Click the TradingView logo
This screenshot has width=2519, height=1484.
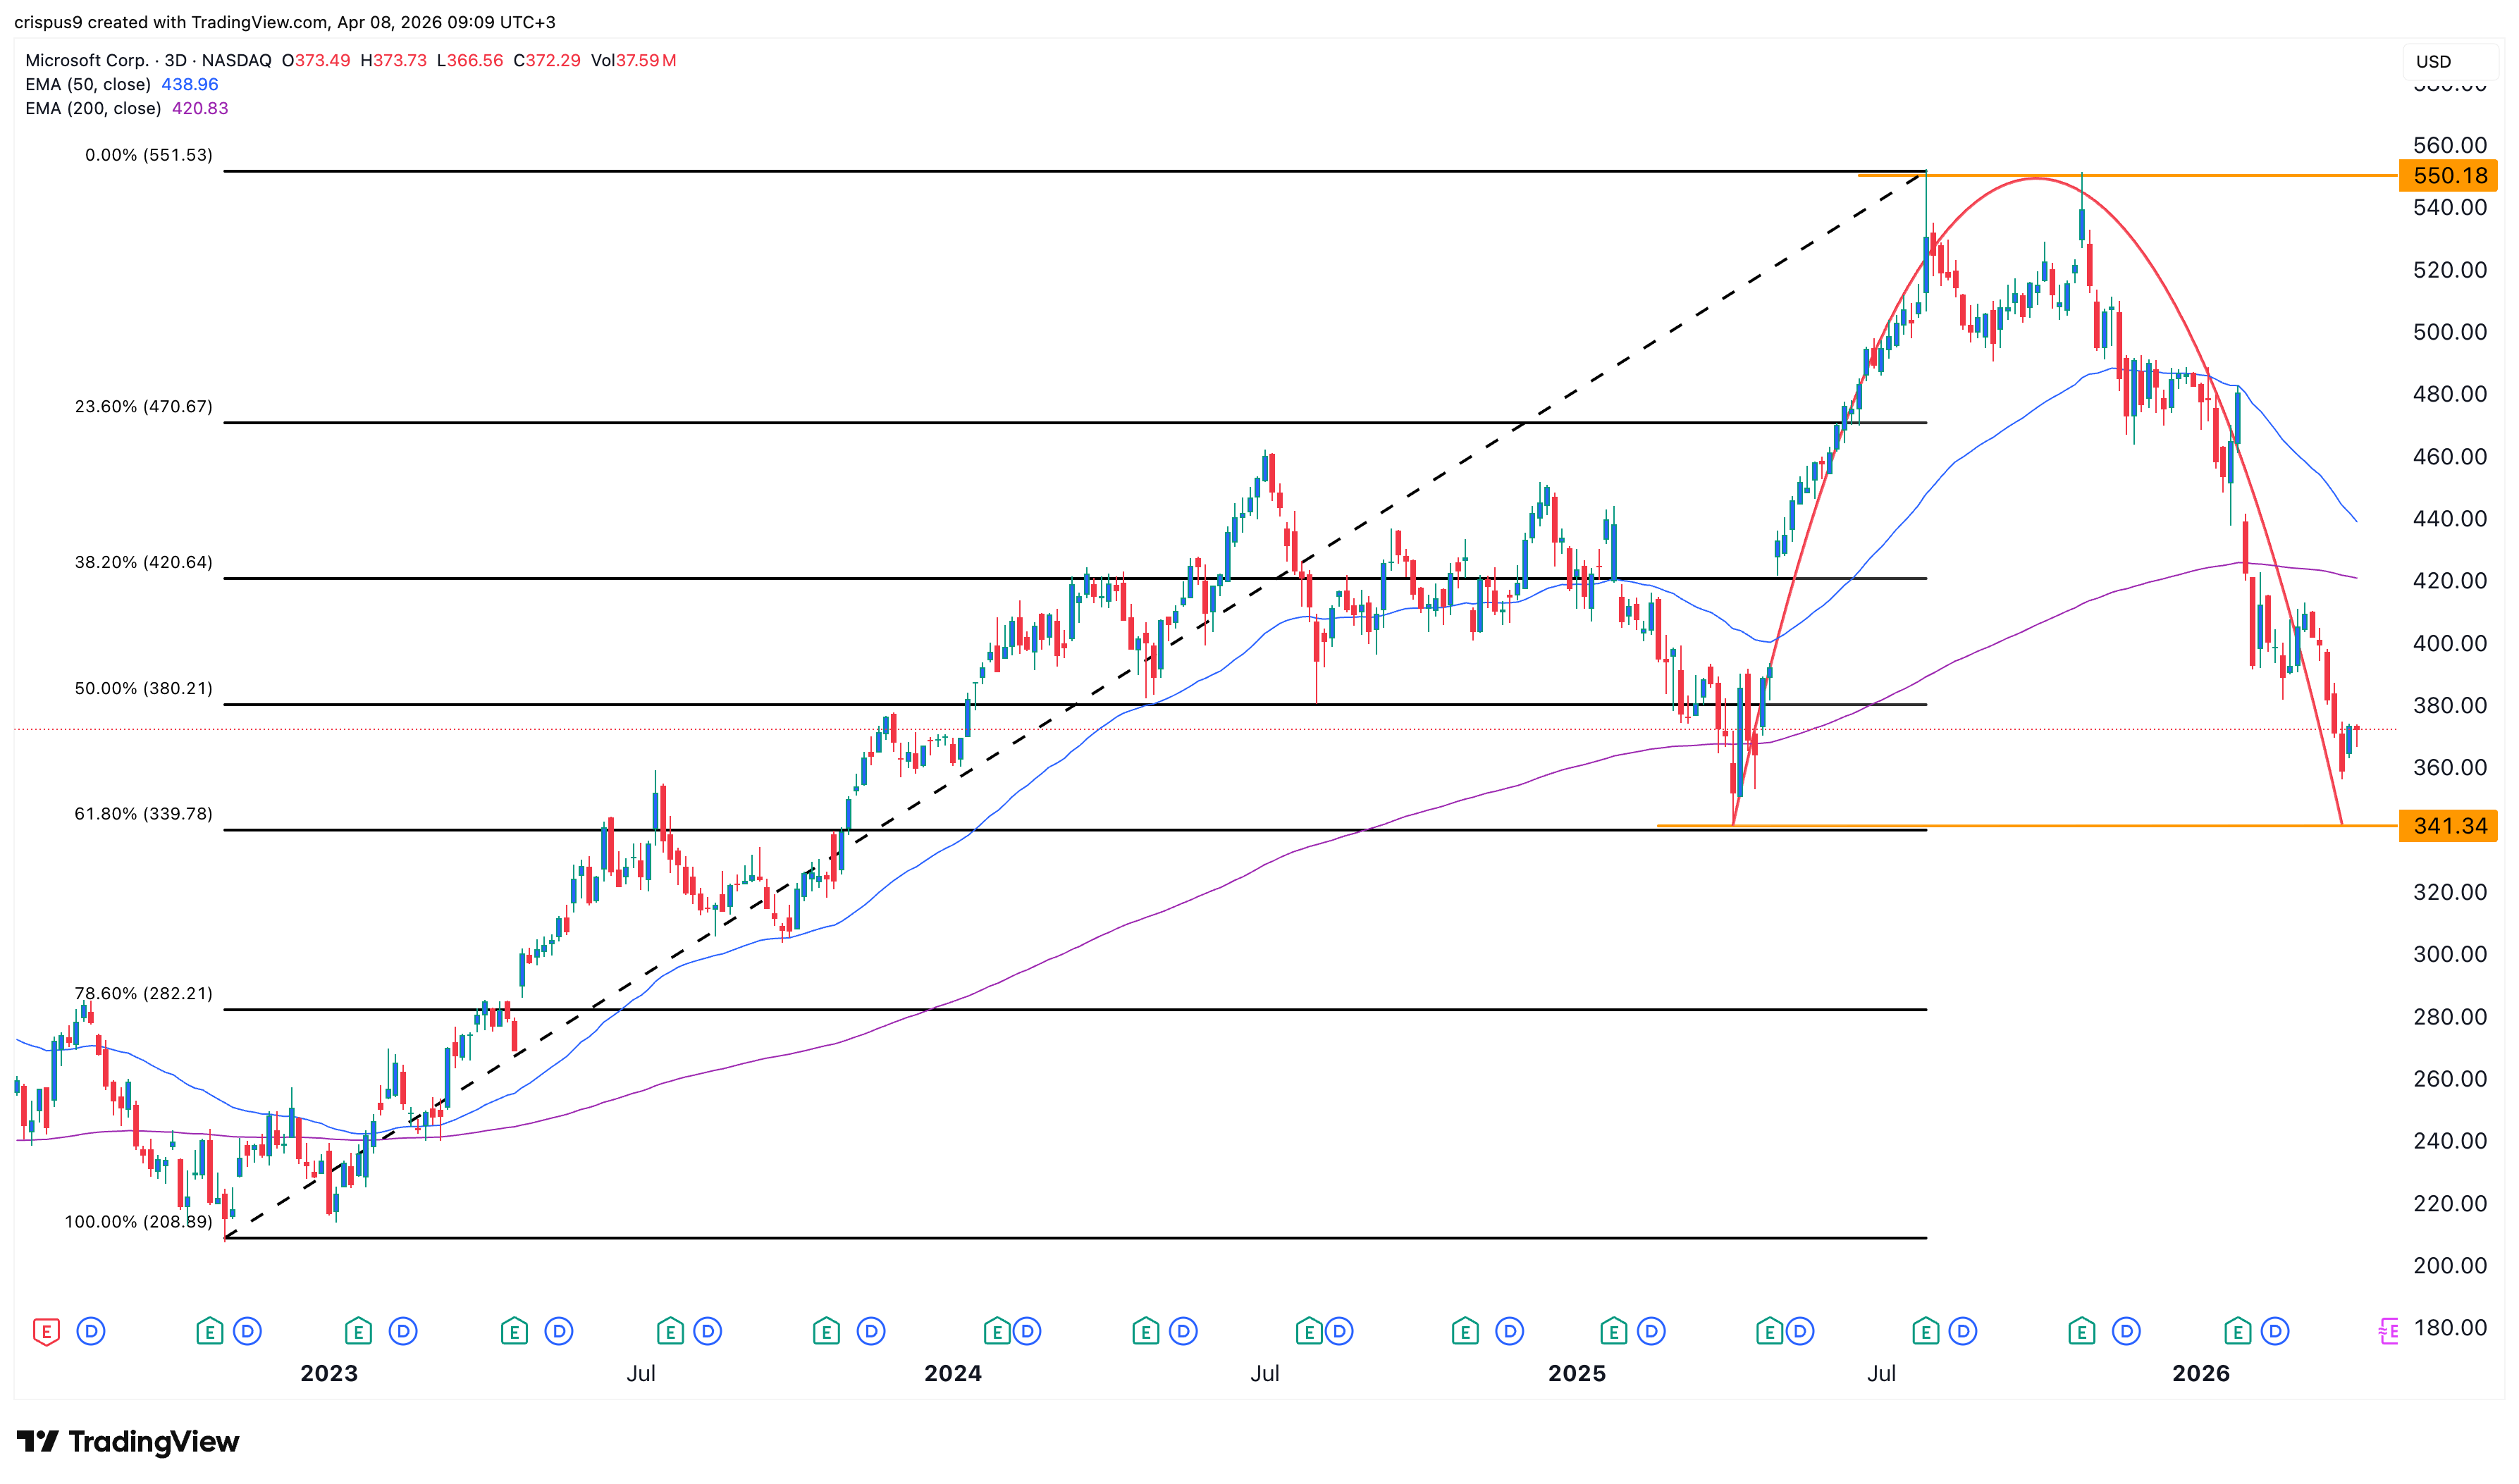pyautogui.click(x=128, y=1441)
